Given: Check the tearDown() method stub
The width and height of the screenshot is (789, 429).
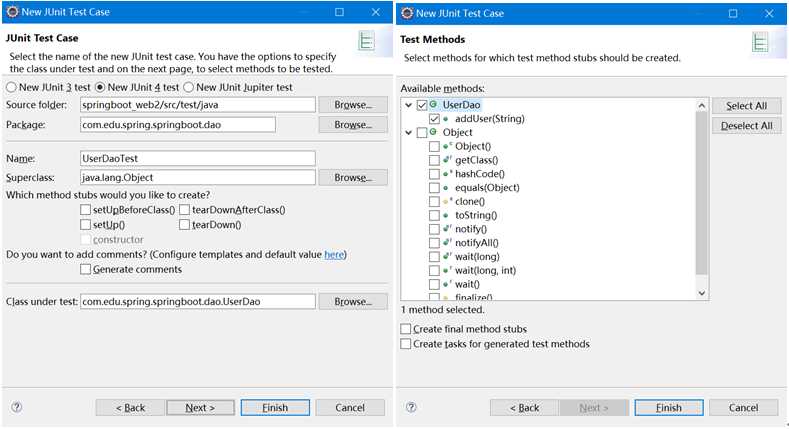Looking at the screenshot, I should pyautogui.click(x=185, y=224).
